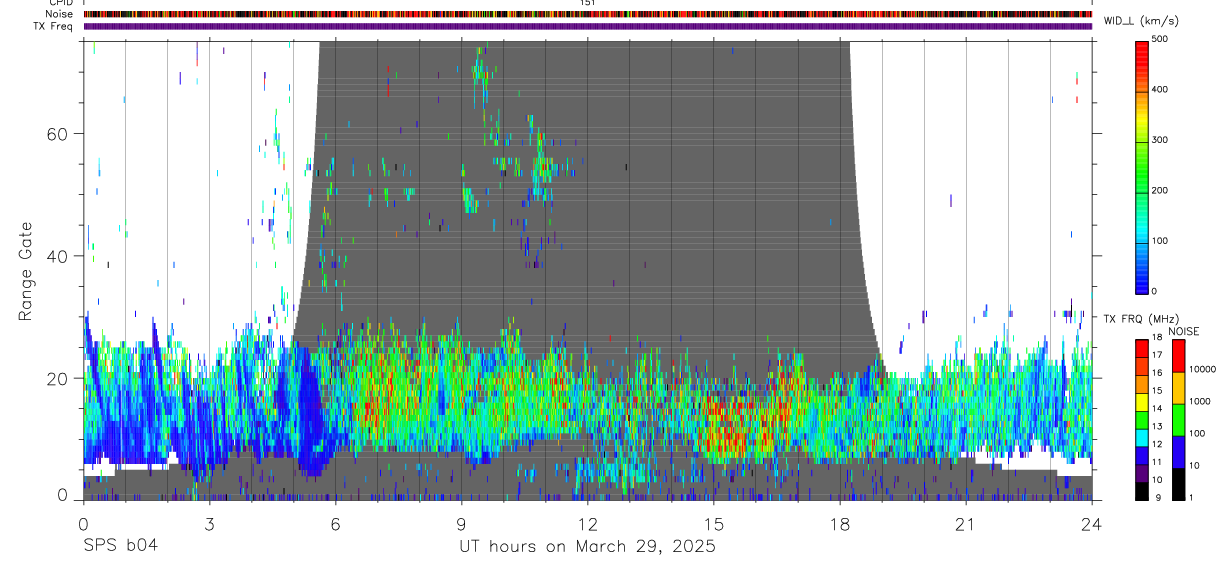The height and width of the screenshot is (567, 1228).
Task: Click range gate 60 axis label
Action: click(58, 133)
